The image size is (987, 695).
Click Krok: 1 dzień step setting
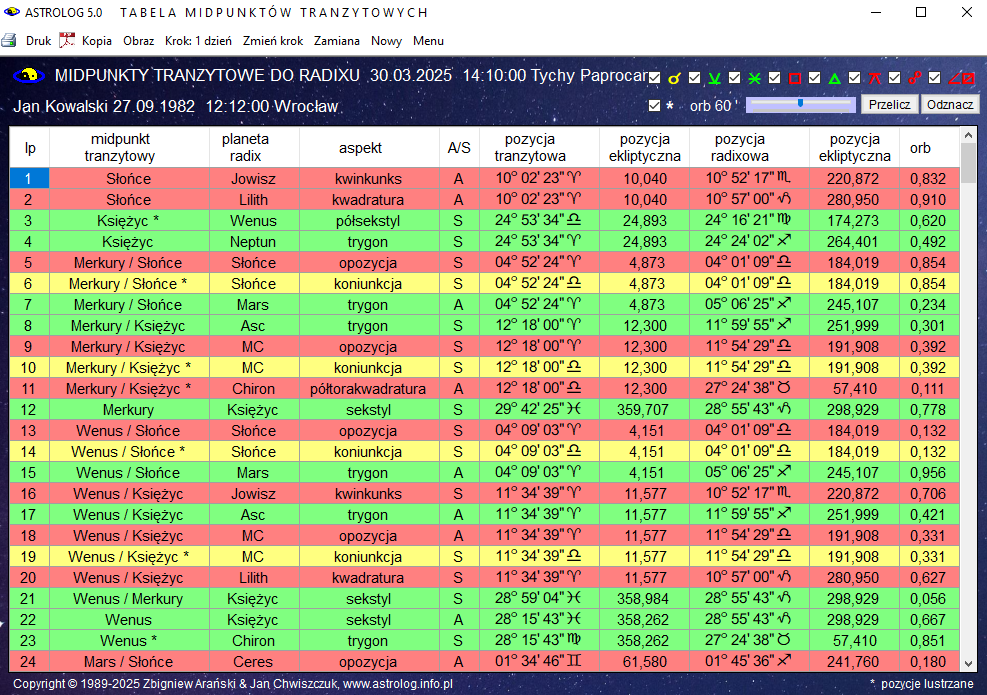[x=198, y=41]
